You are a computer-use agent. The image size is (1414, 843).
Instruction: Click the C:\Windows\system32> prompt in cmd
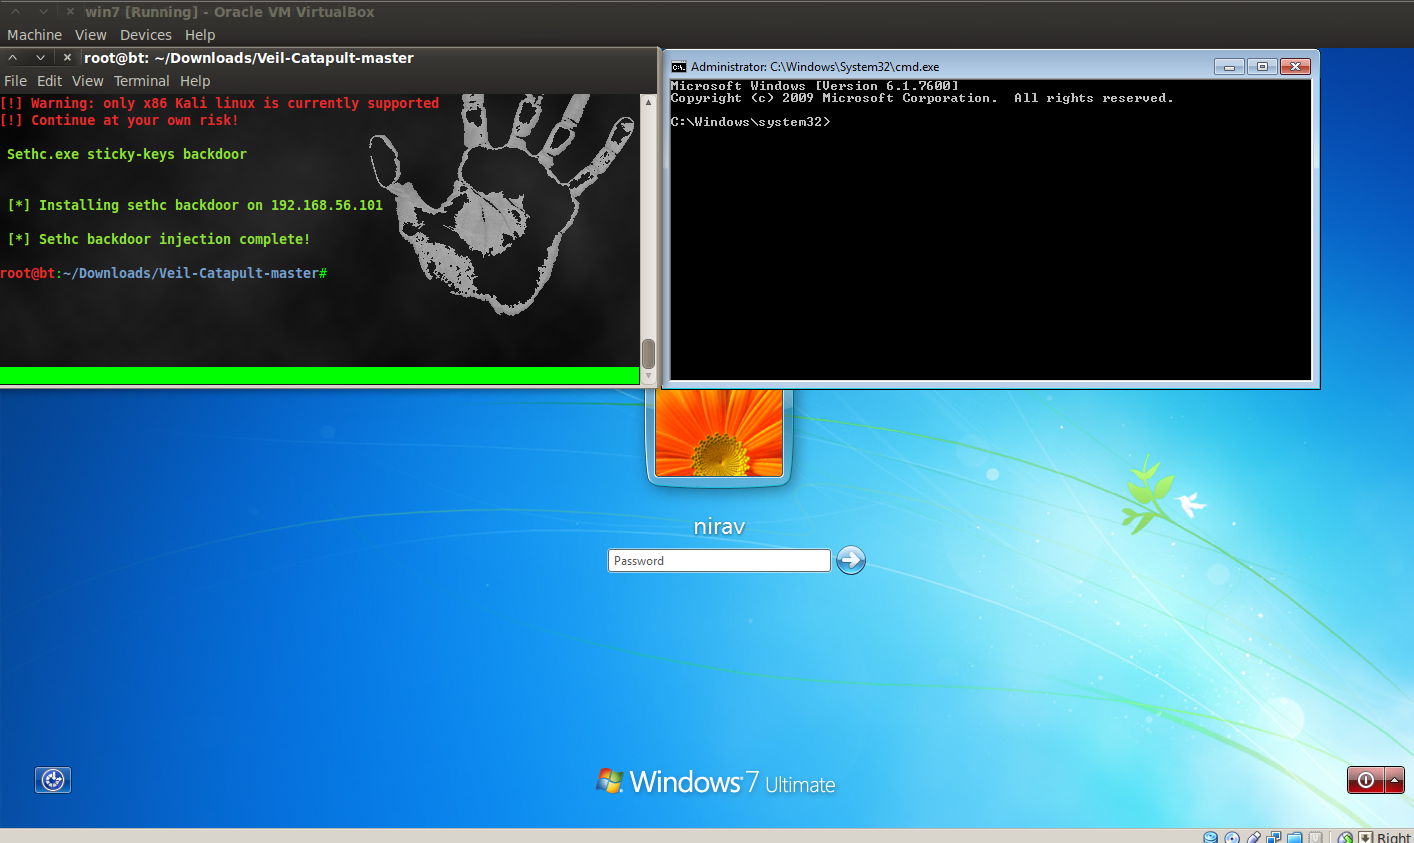[x=750, y=122]
